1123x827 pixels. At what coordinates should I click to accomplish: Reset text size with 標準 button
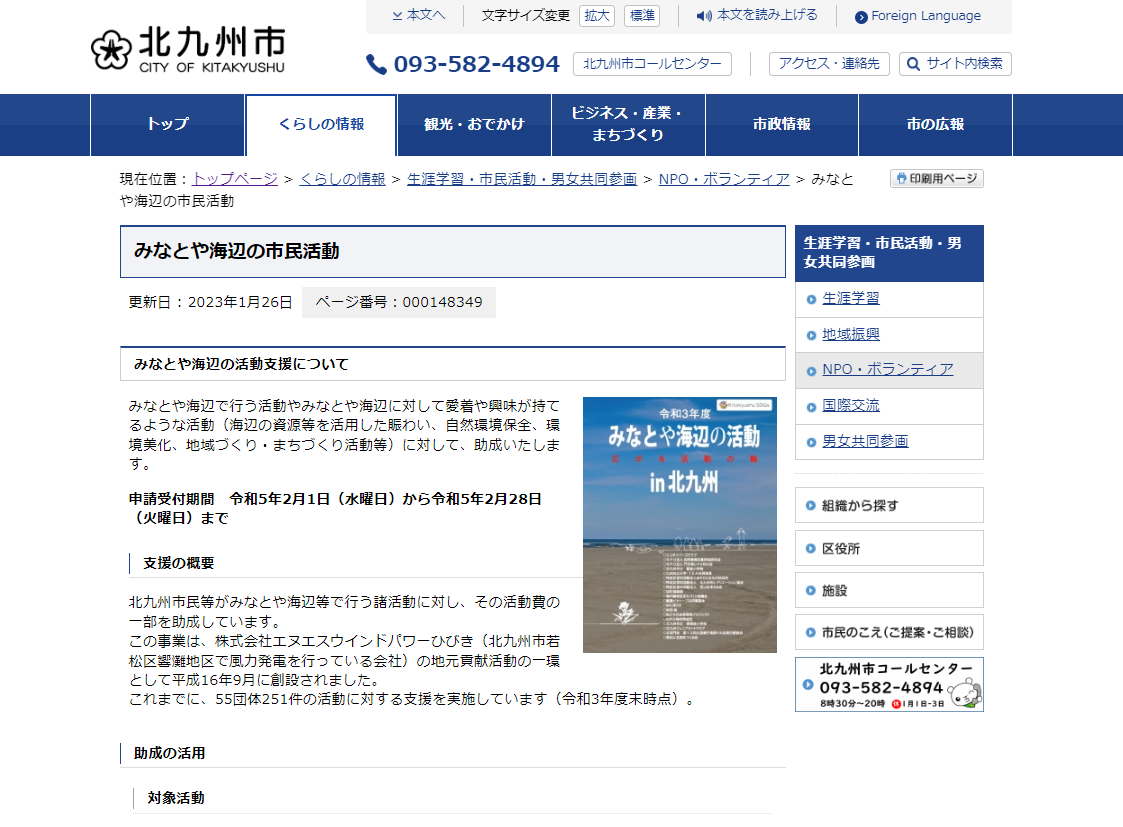pyautogui.click(x=642, y=16)
